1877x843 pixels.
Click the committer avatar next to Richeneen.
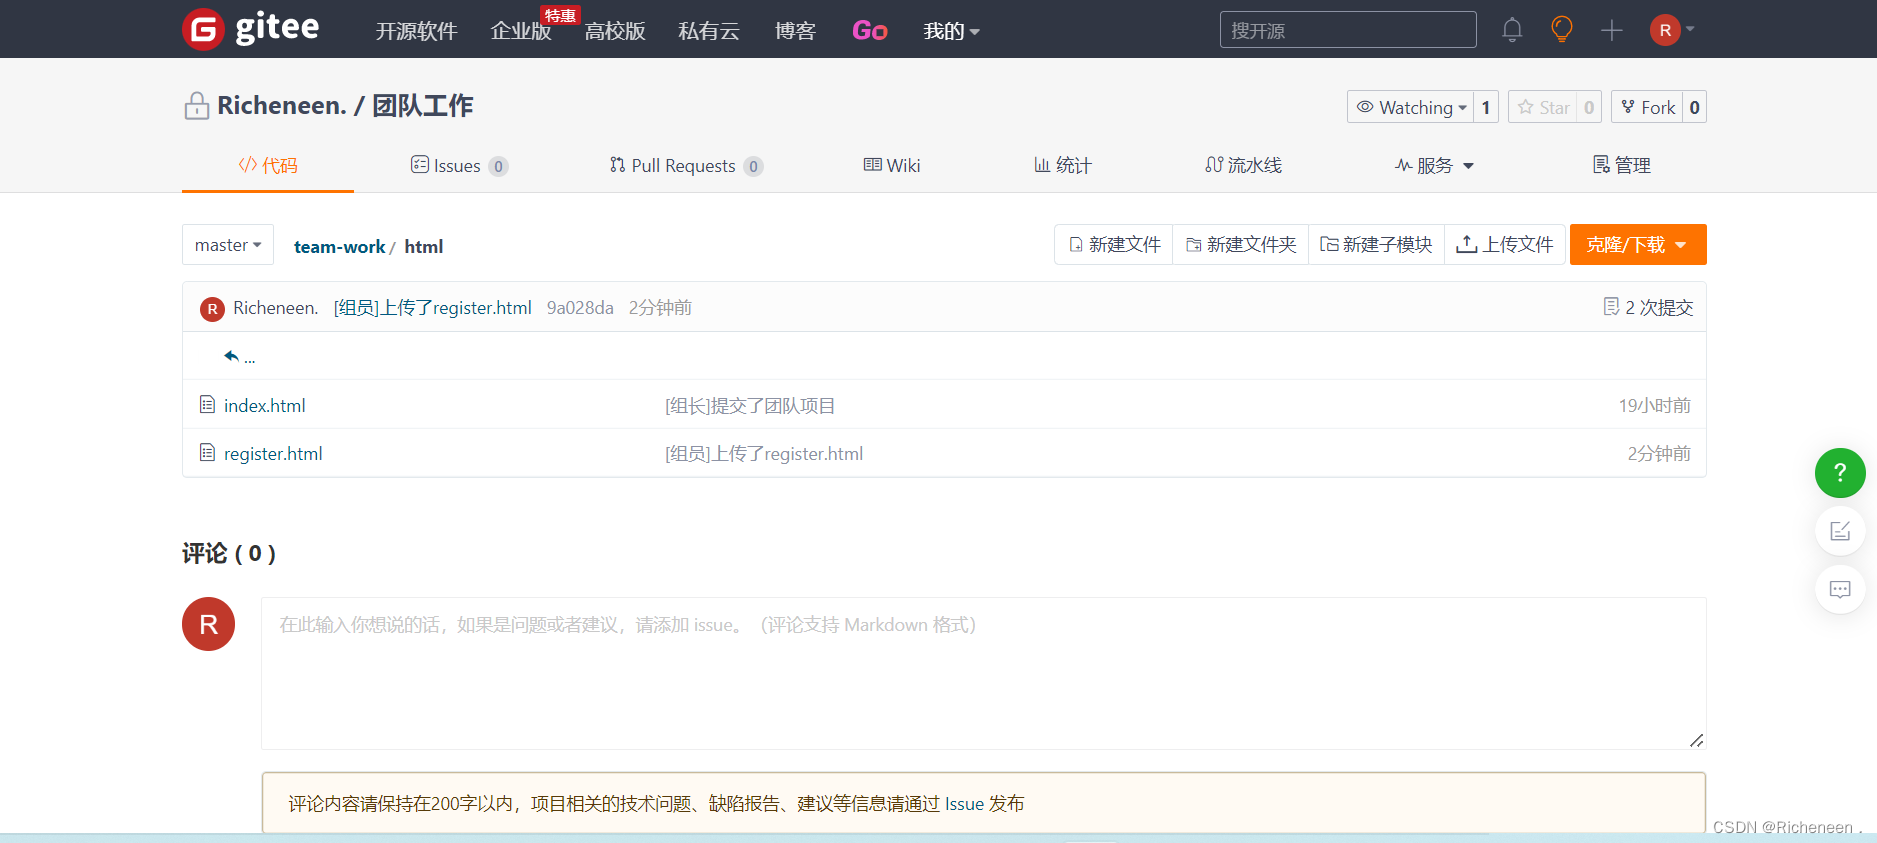coord(212,309)
